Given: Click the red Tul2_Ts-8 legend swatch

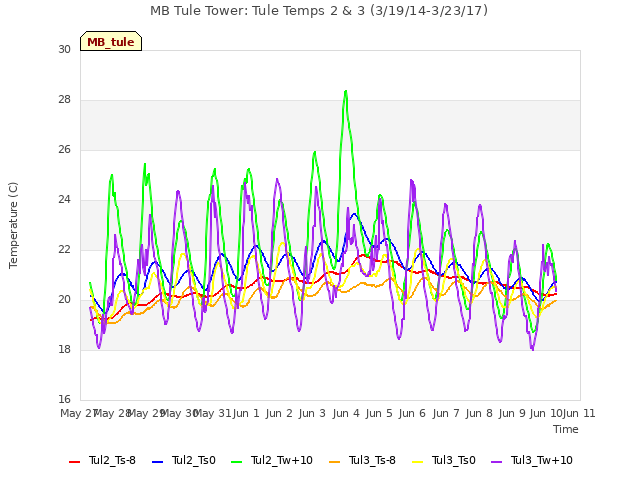Looking at the screenshot, I should 74,462.
